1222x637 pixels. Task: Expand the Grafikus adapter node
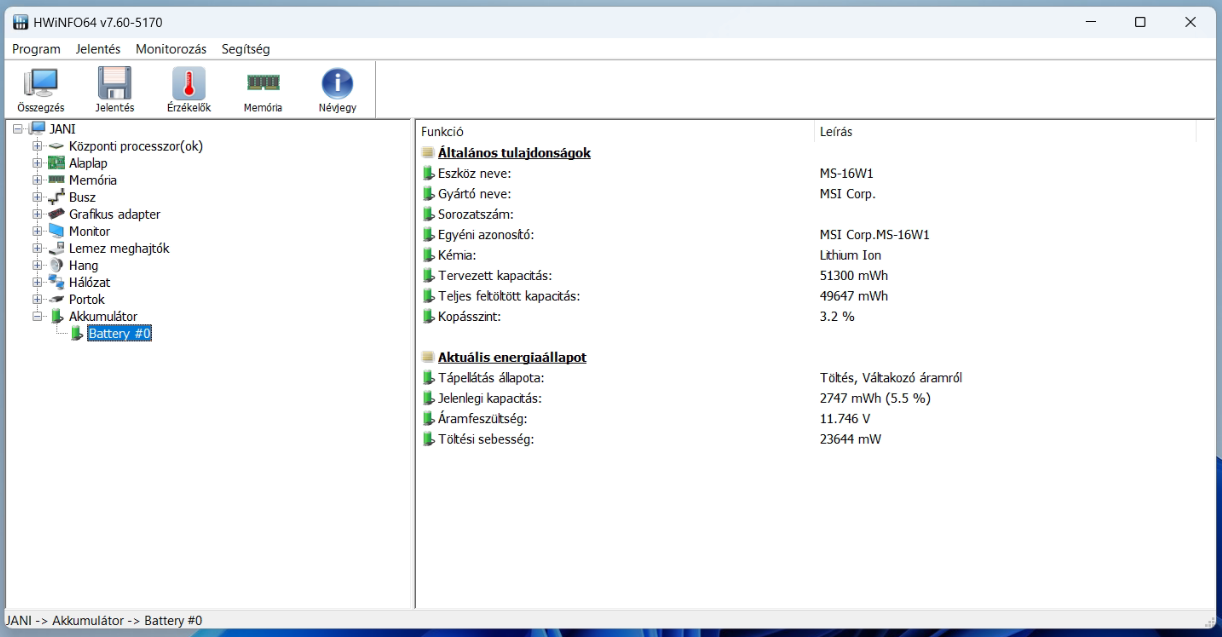(37, 214)
